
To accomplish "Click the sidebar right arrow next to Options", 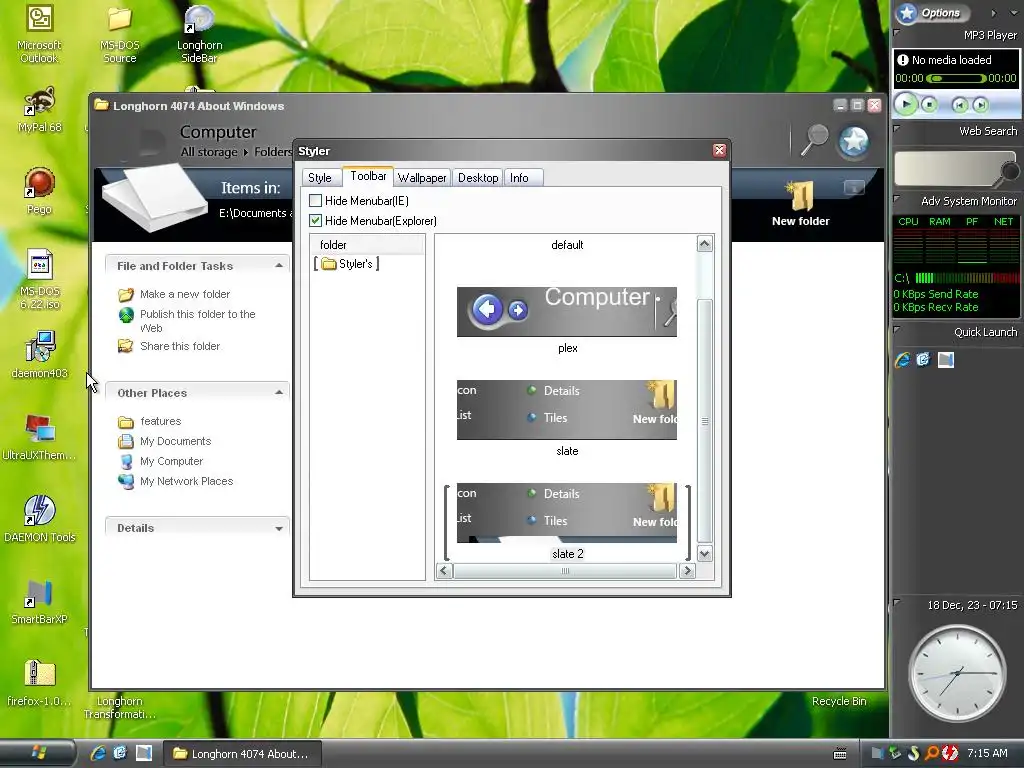I will point(993,13).
